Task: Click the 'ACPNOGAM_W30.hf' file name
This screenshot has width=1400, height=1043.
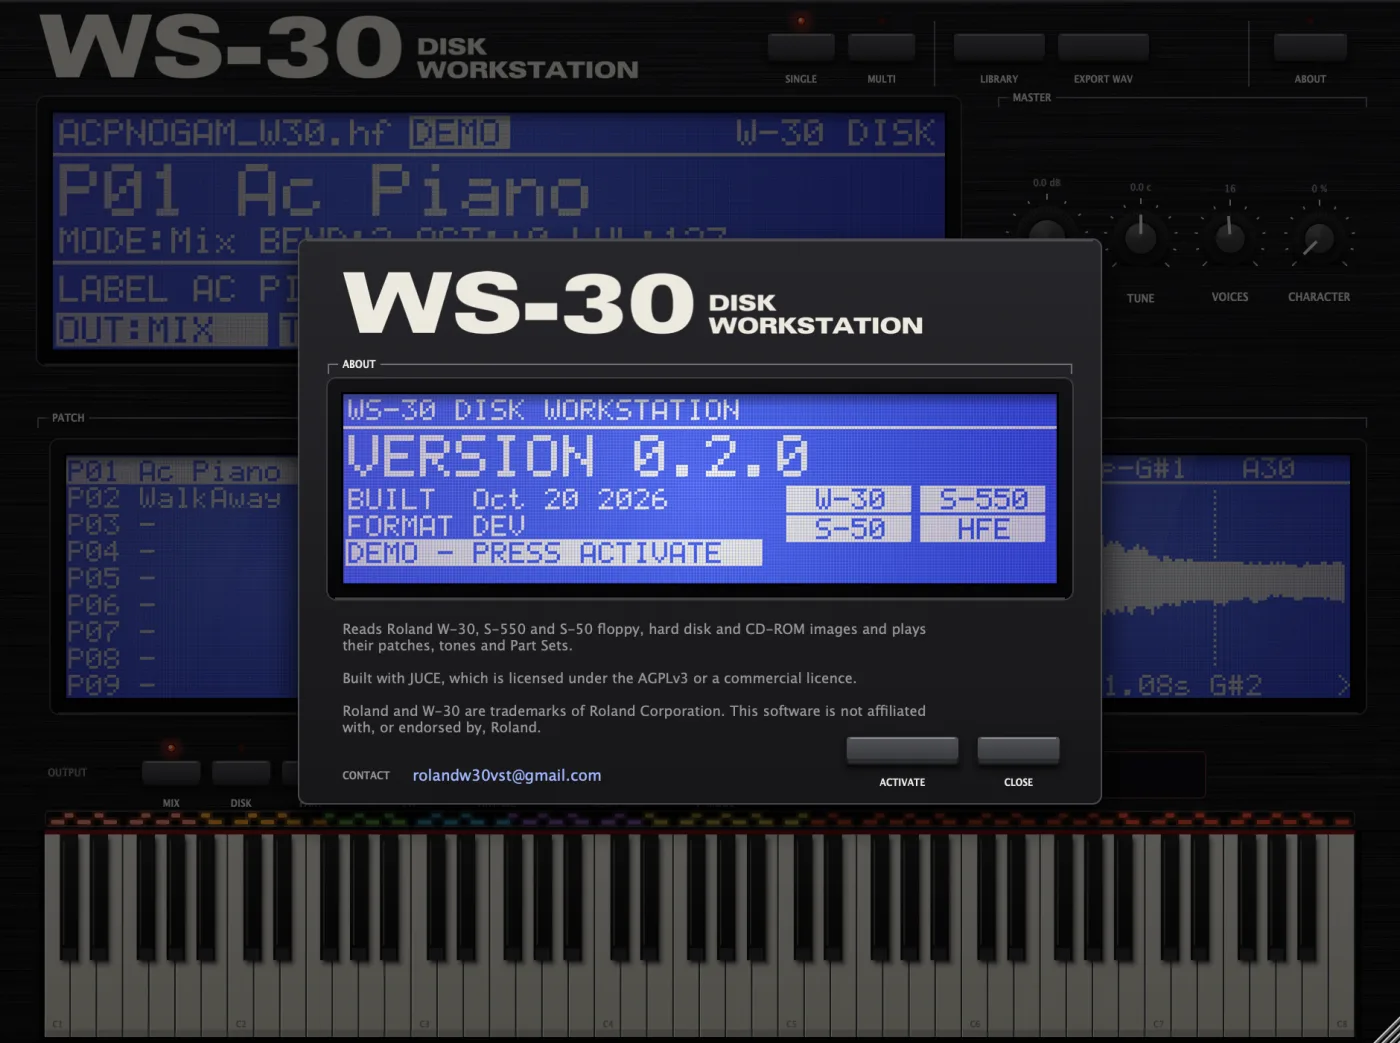Action: 225,132
